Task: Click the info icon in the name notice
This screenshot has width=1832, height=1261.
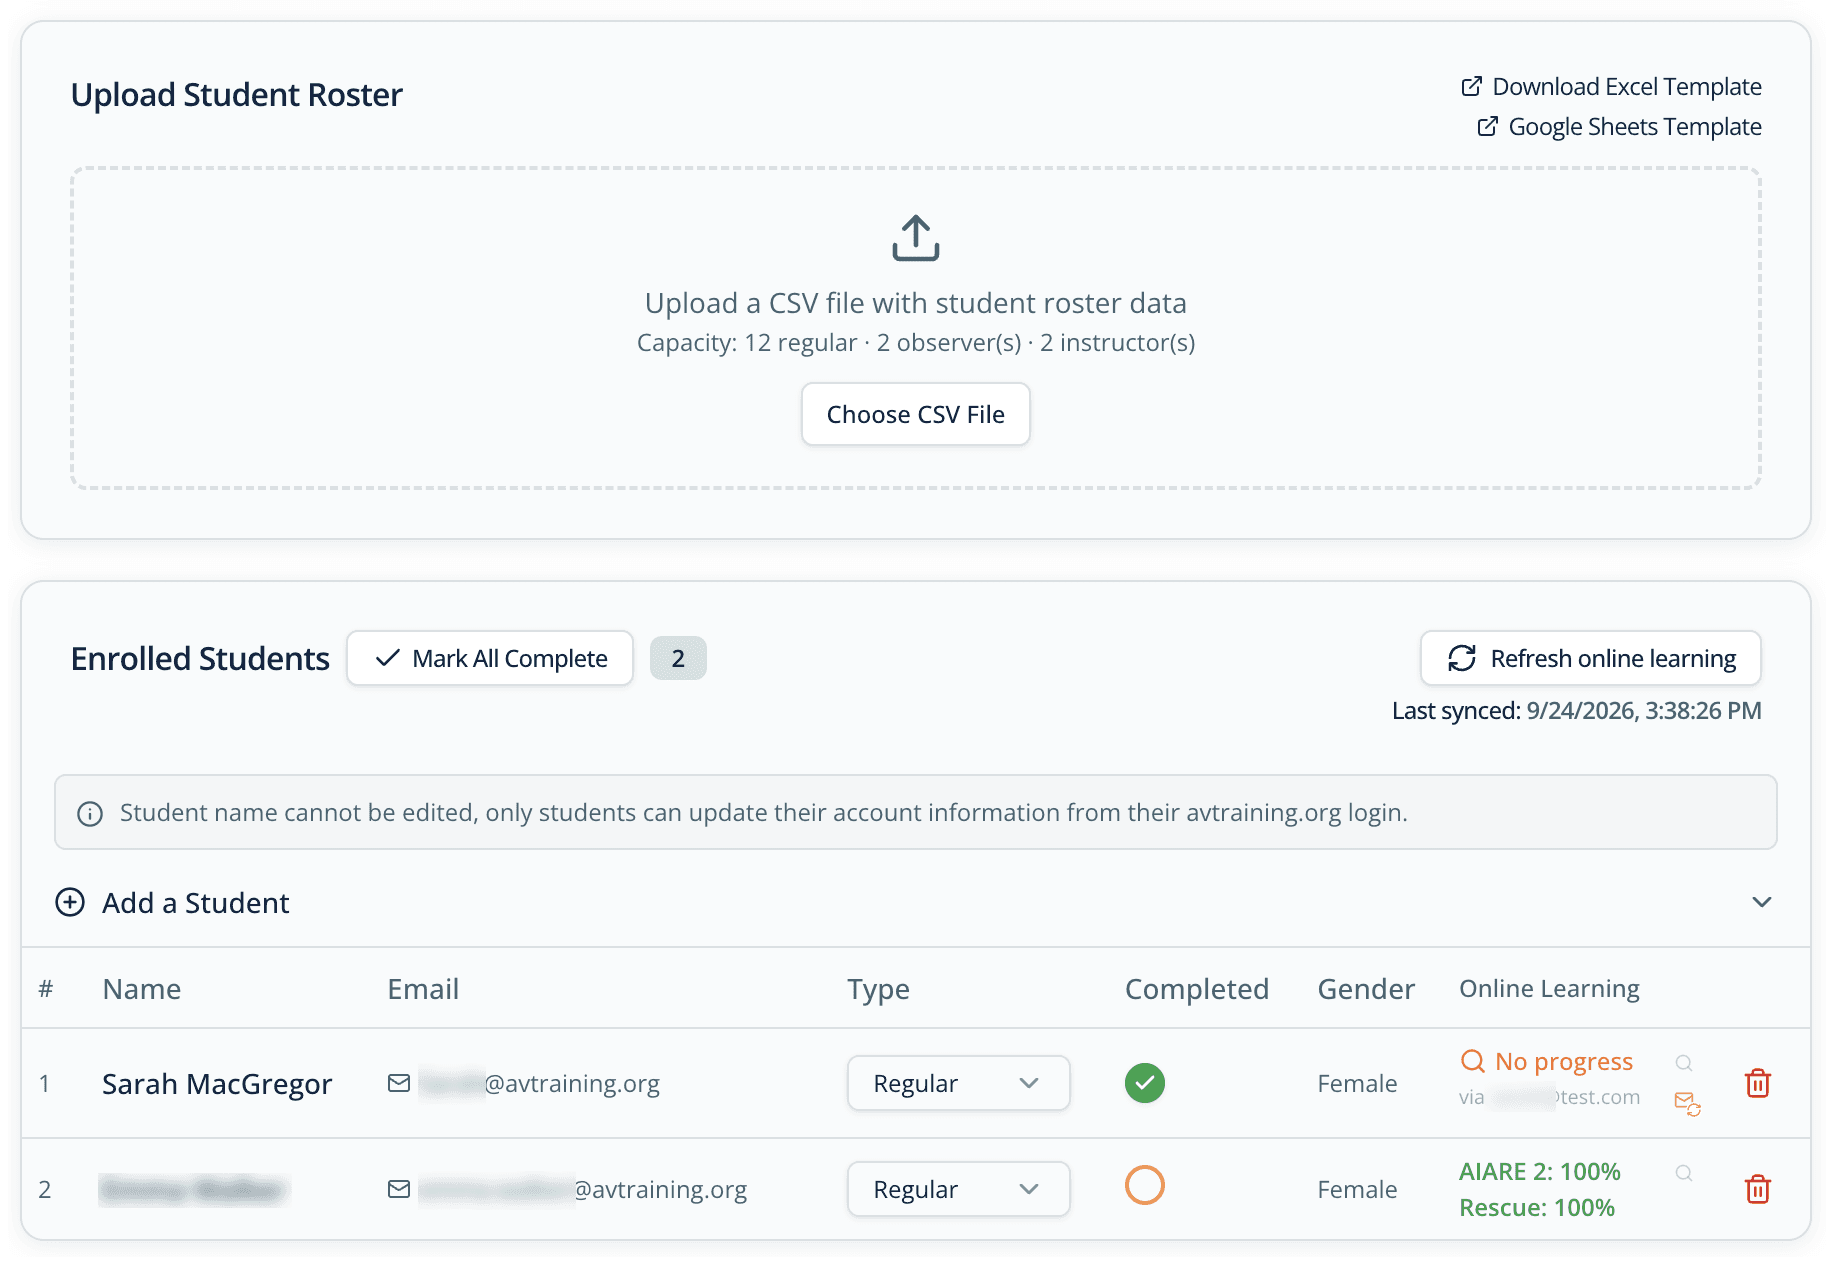Action: (90, 814)
